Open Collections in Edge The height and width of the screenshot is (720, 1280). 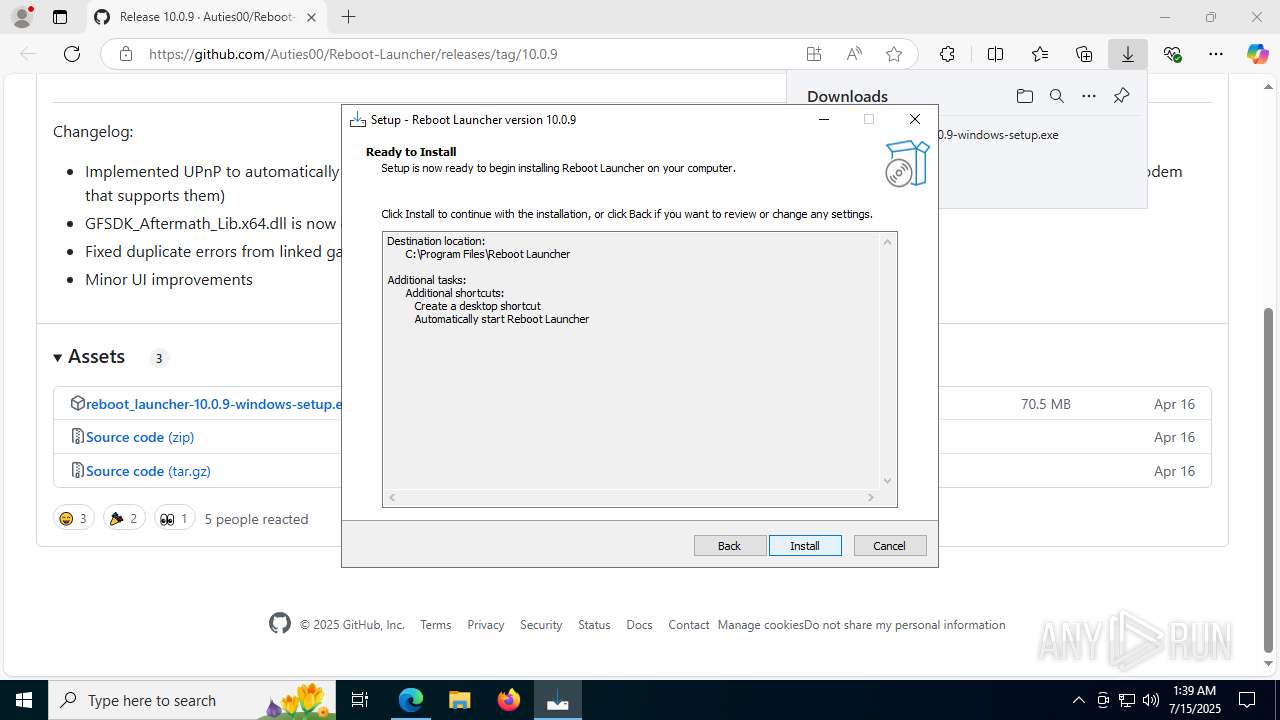coord(1084,54)
